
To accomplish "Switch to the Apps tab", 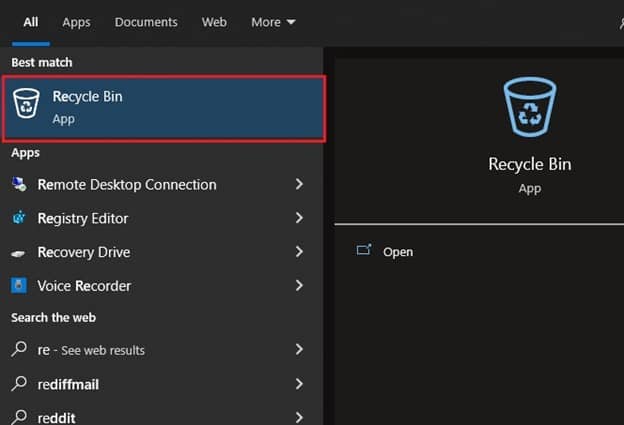I will coord(76,22).
